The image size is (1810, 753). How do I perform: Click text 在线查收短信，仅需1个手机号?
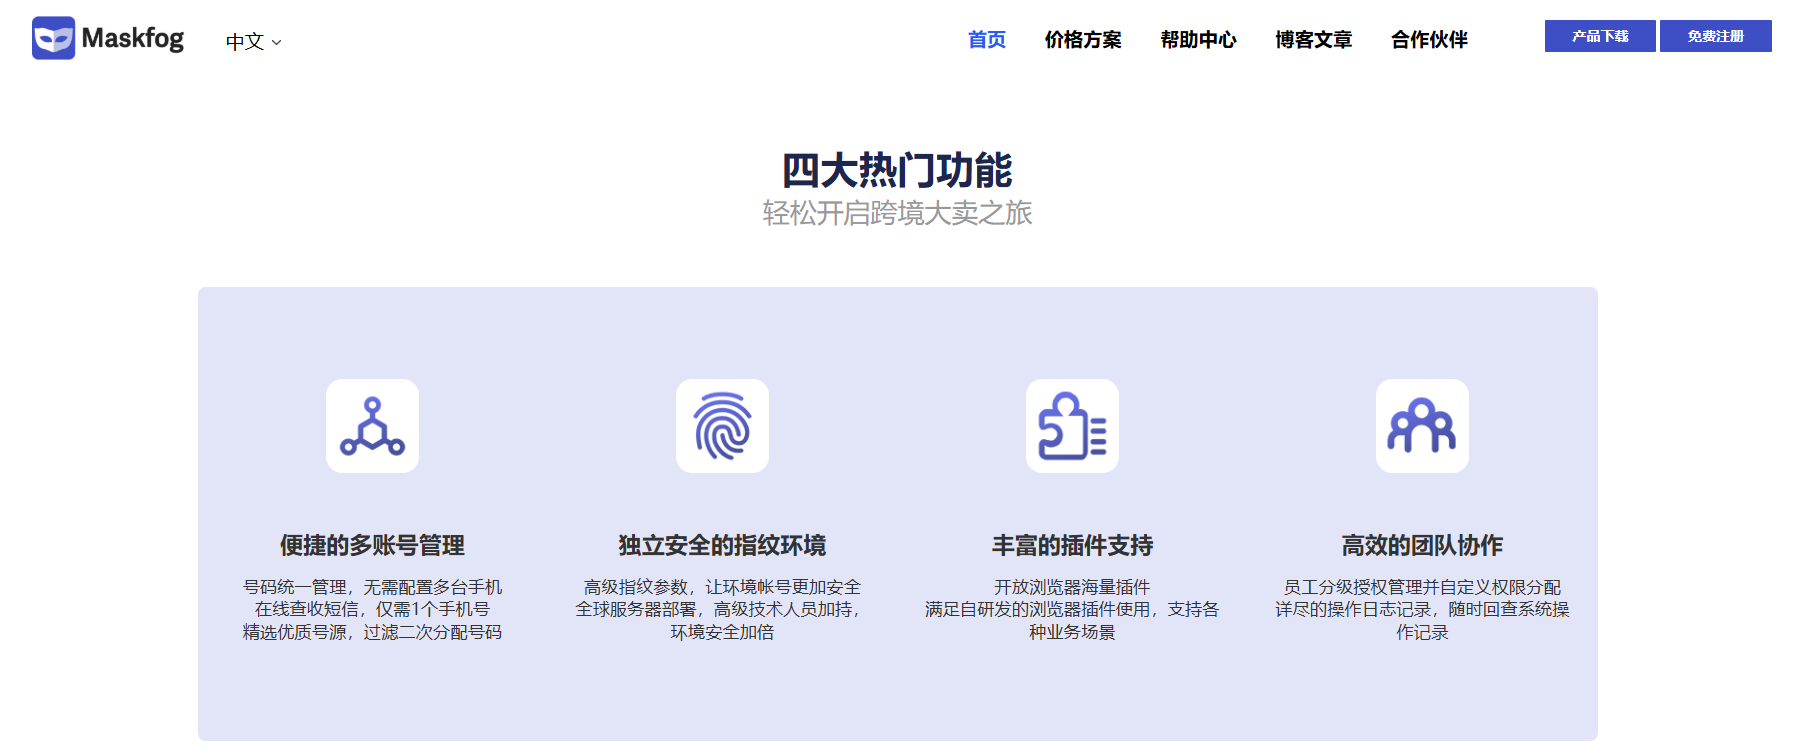pyautogui.click(x=372, y=609)
